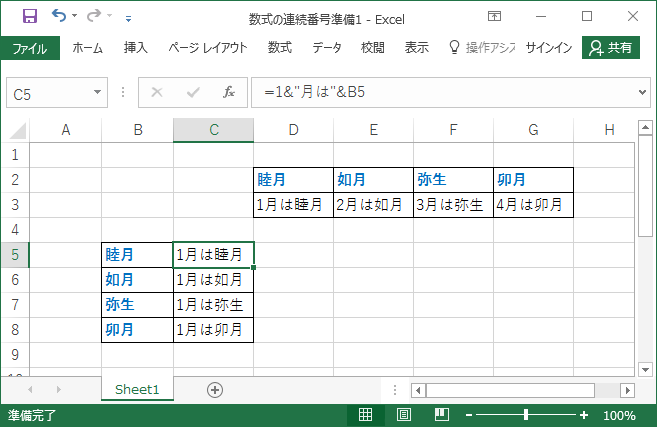Click the formula bar containing =1&"月は"&B5
Screen dimensions: 657x427
(x=444, y=92)
